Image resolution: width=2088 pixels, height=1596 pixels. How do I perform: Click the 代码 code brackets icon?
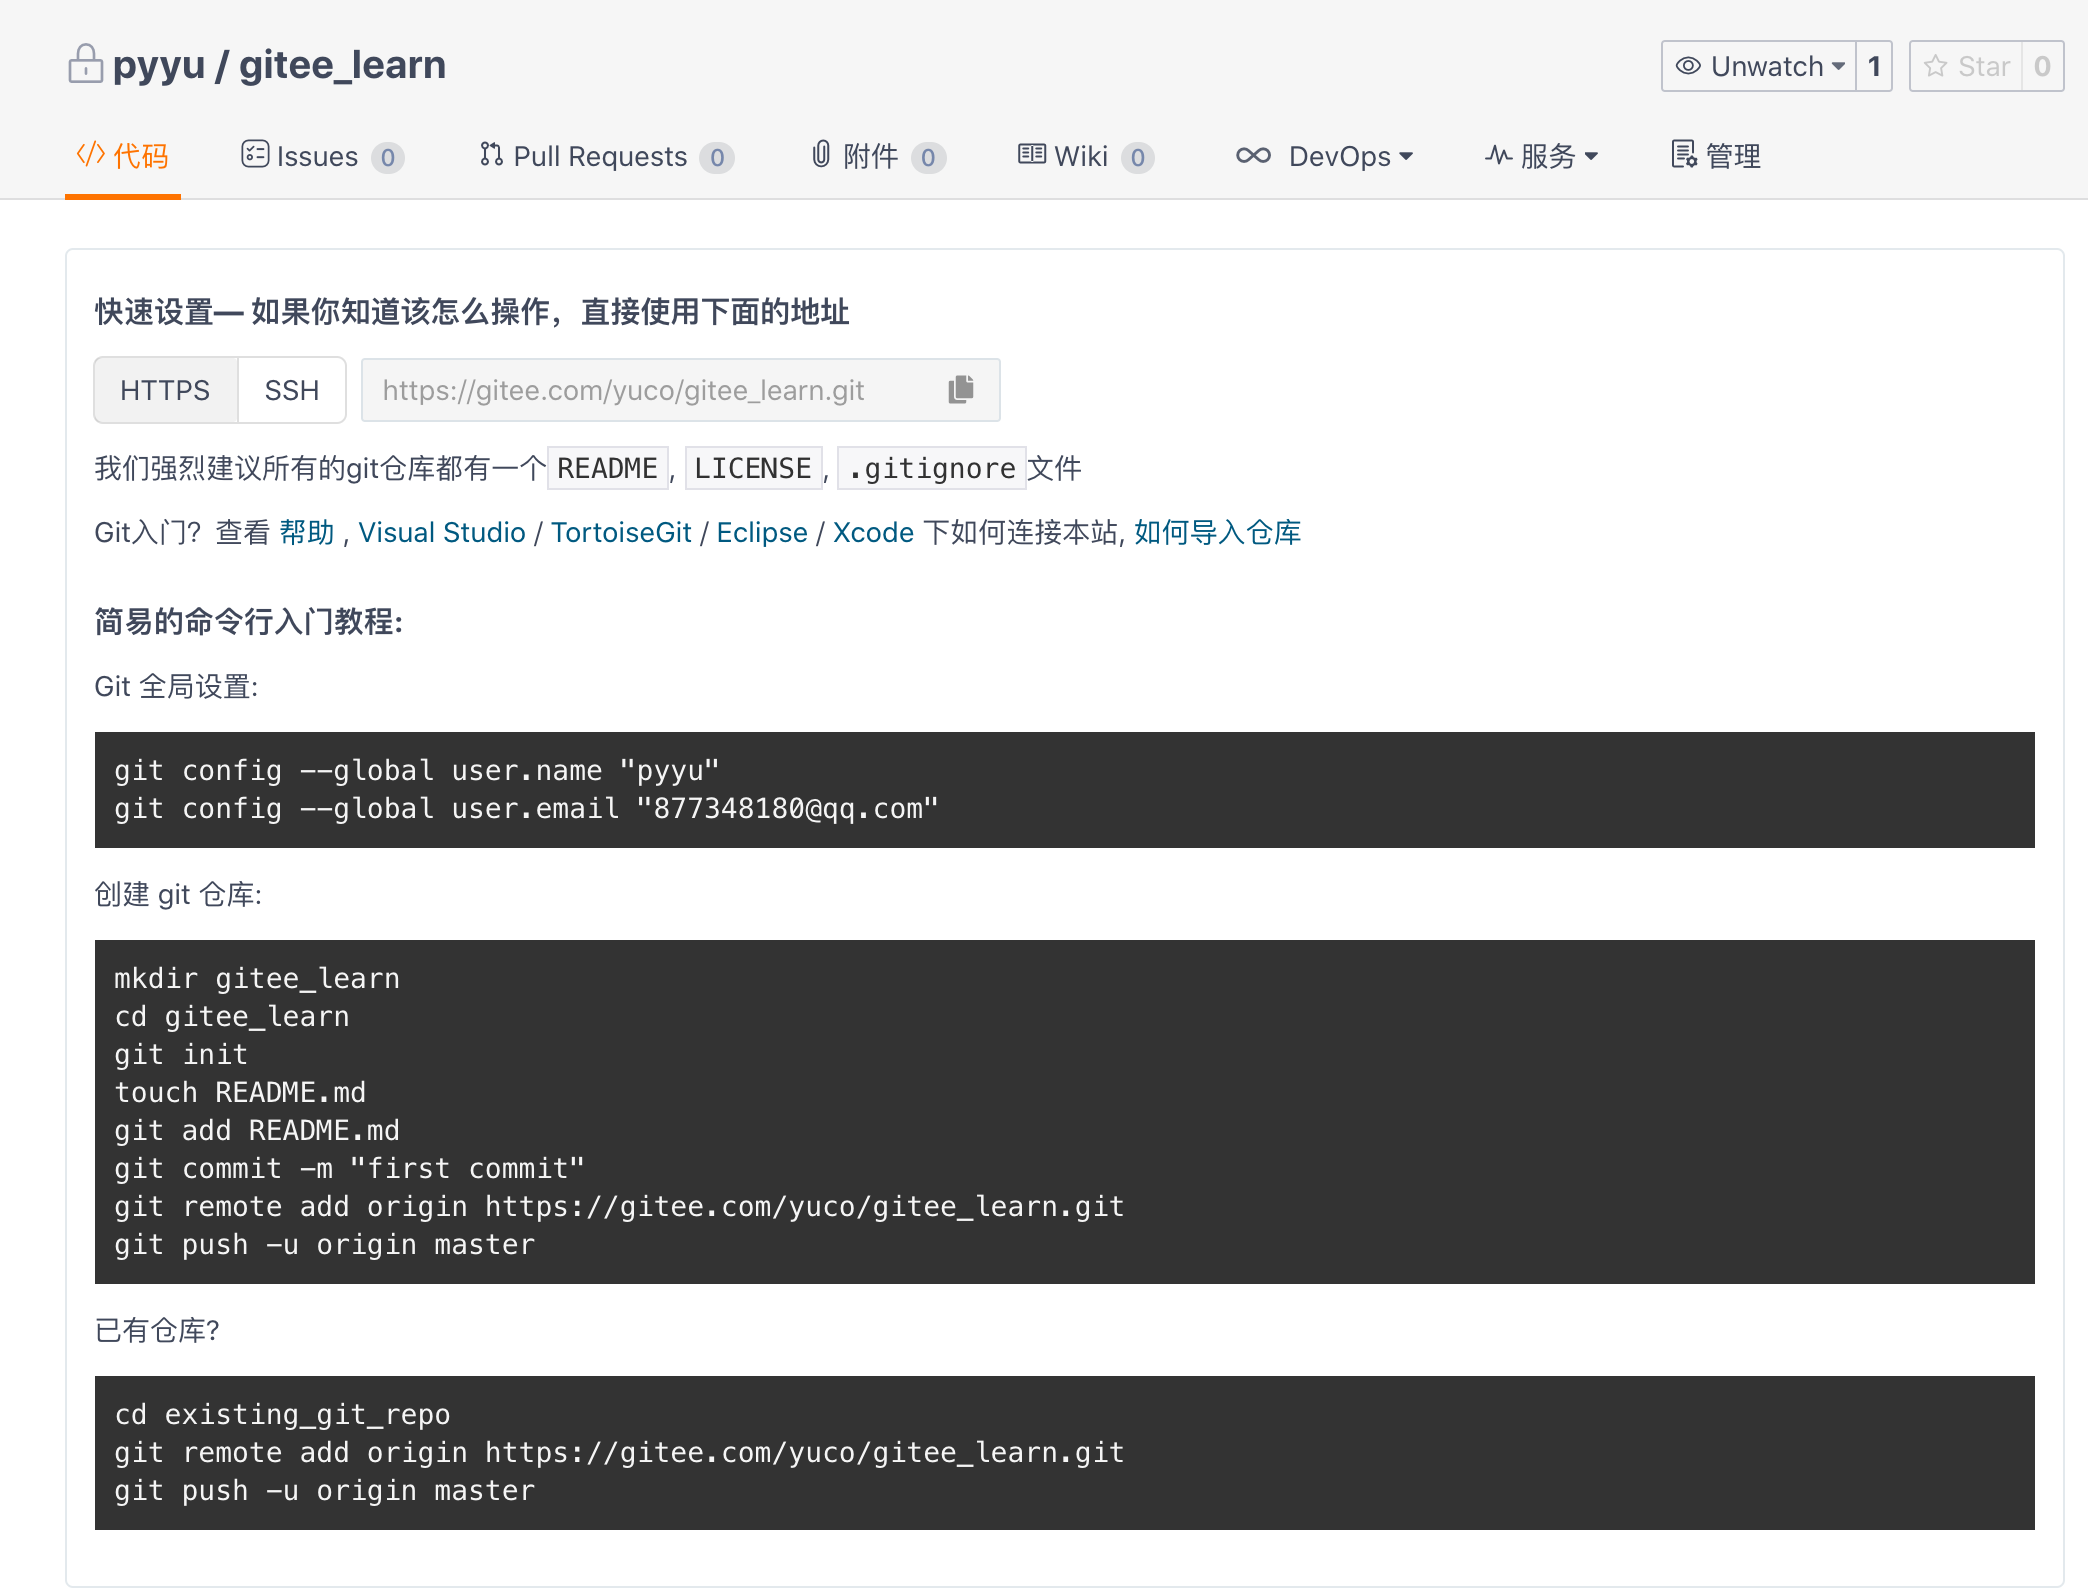(91, 155)
